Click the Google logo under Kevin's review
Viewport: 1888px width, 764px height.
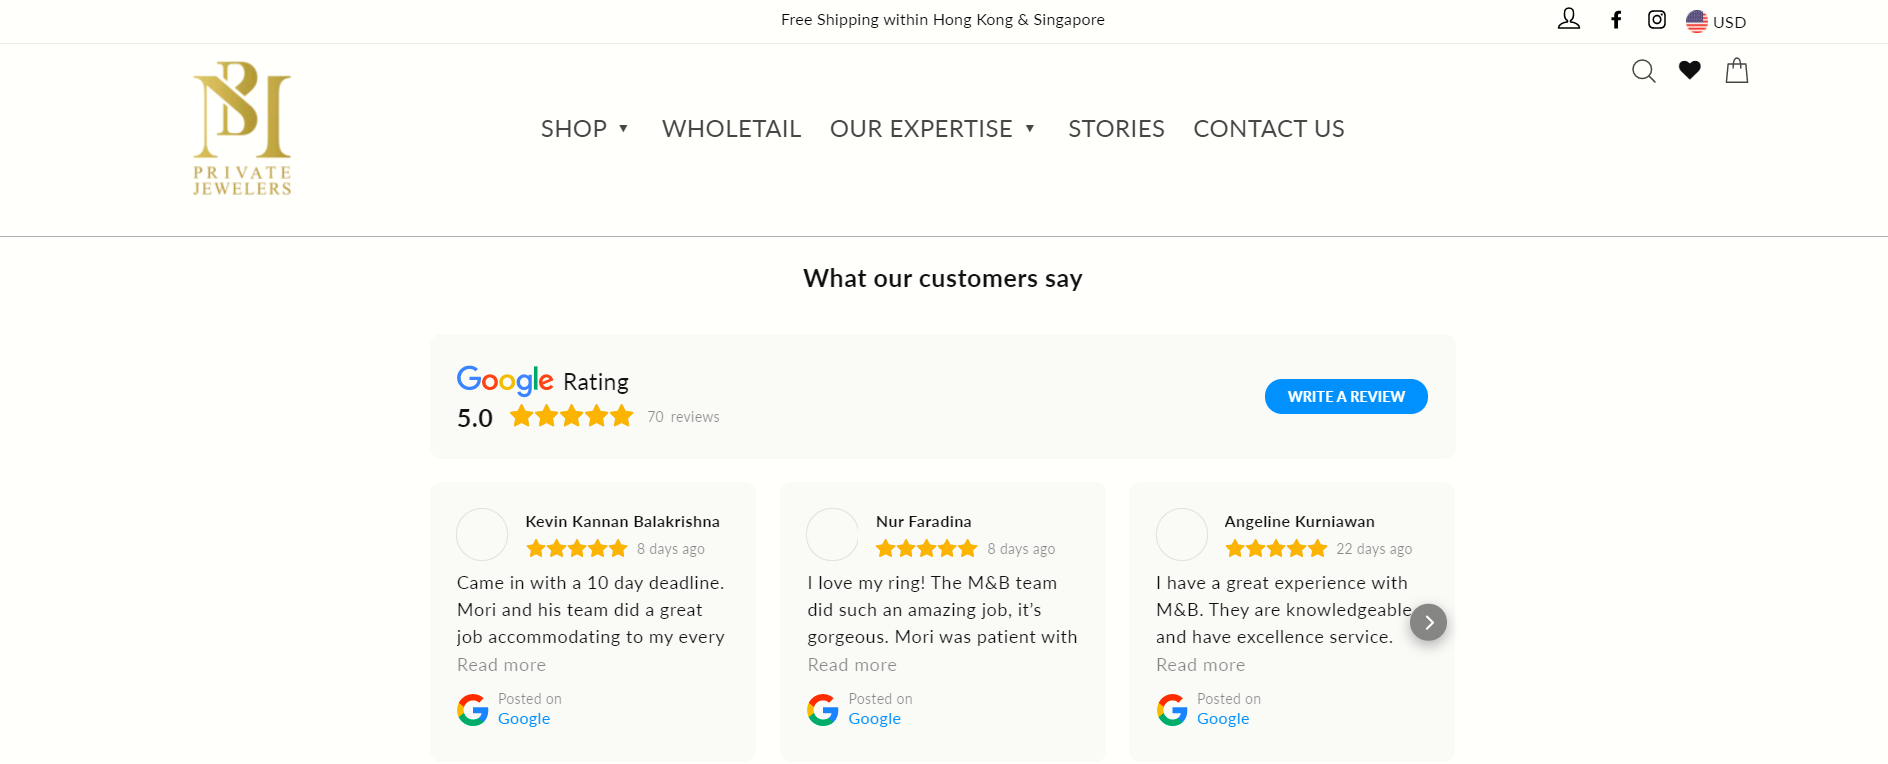click(473, 710)
